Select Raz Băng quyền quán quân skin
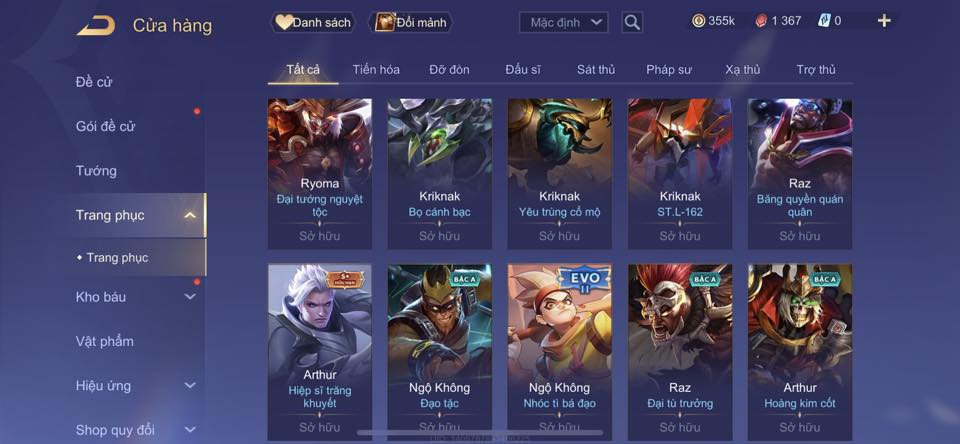This screenshot has width=960, height=444. coord(800,174)
